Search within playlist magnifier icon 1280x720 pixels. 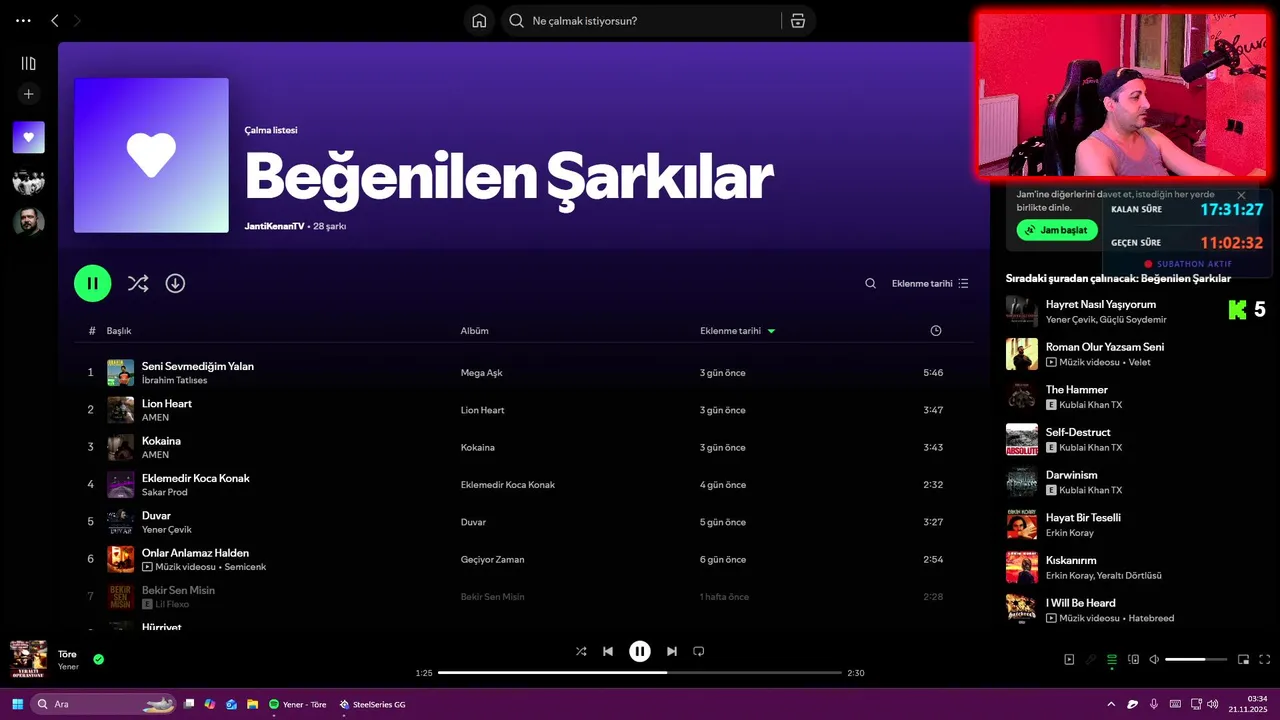pos(870,283)
